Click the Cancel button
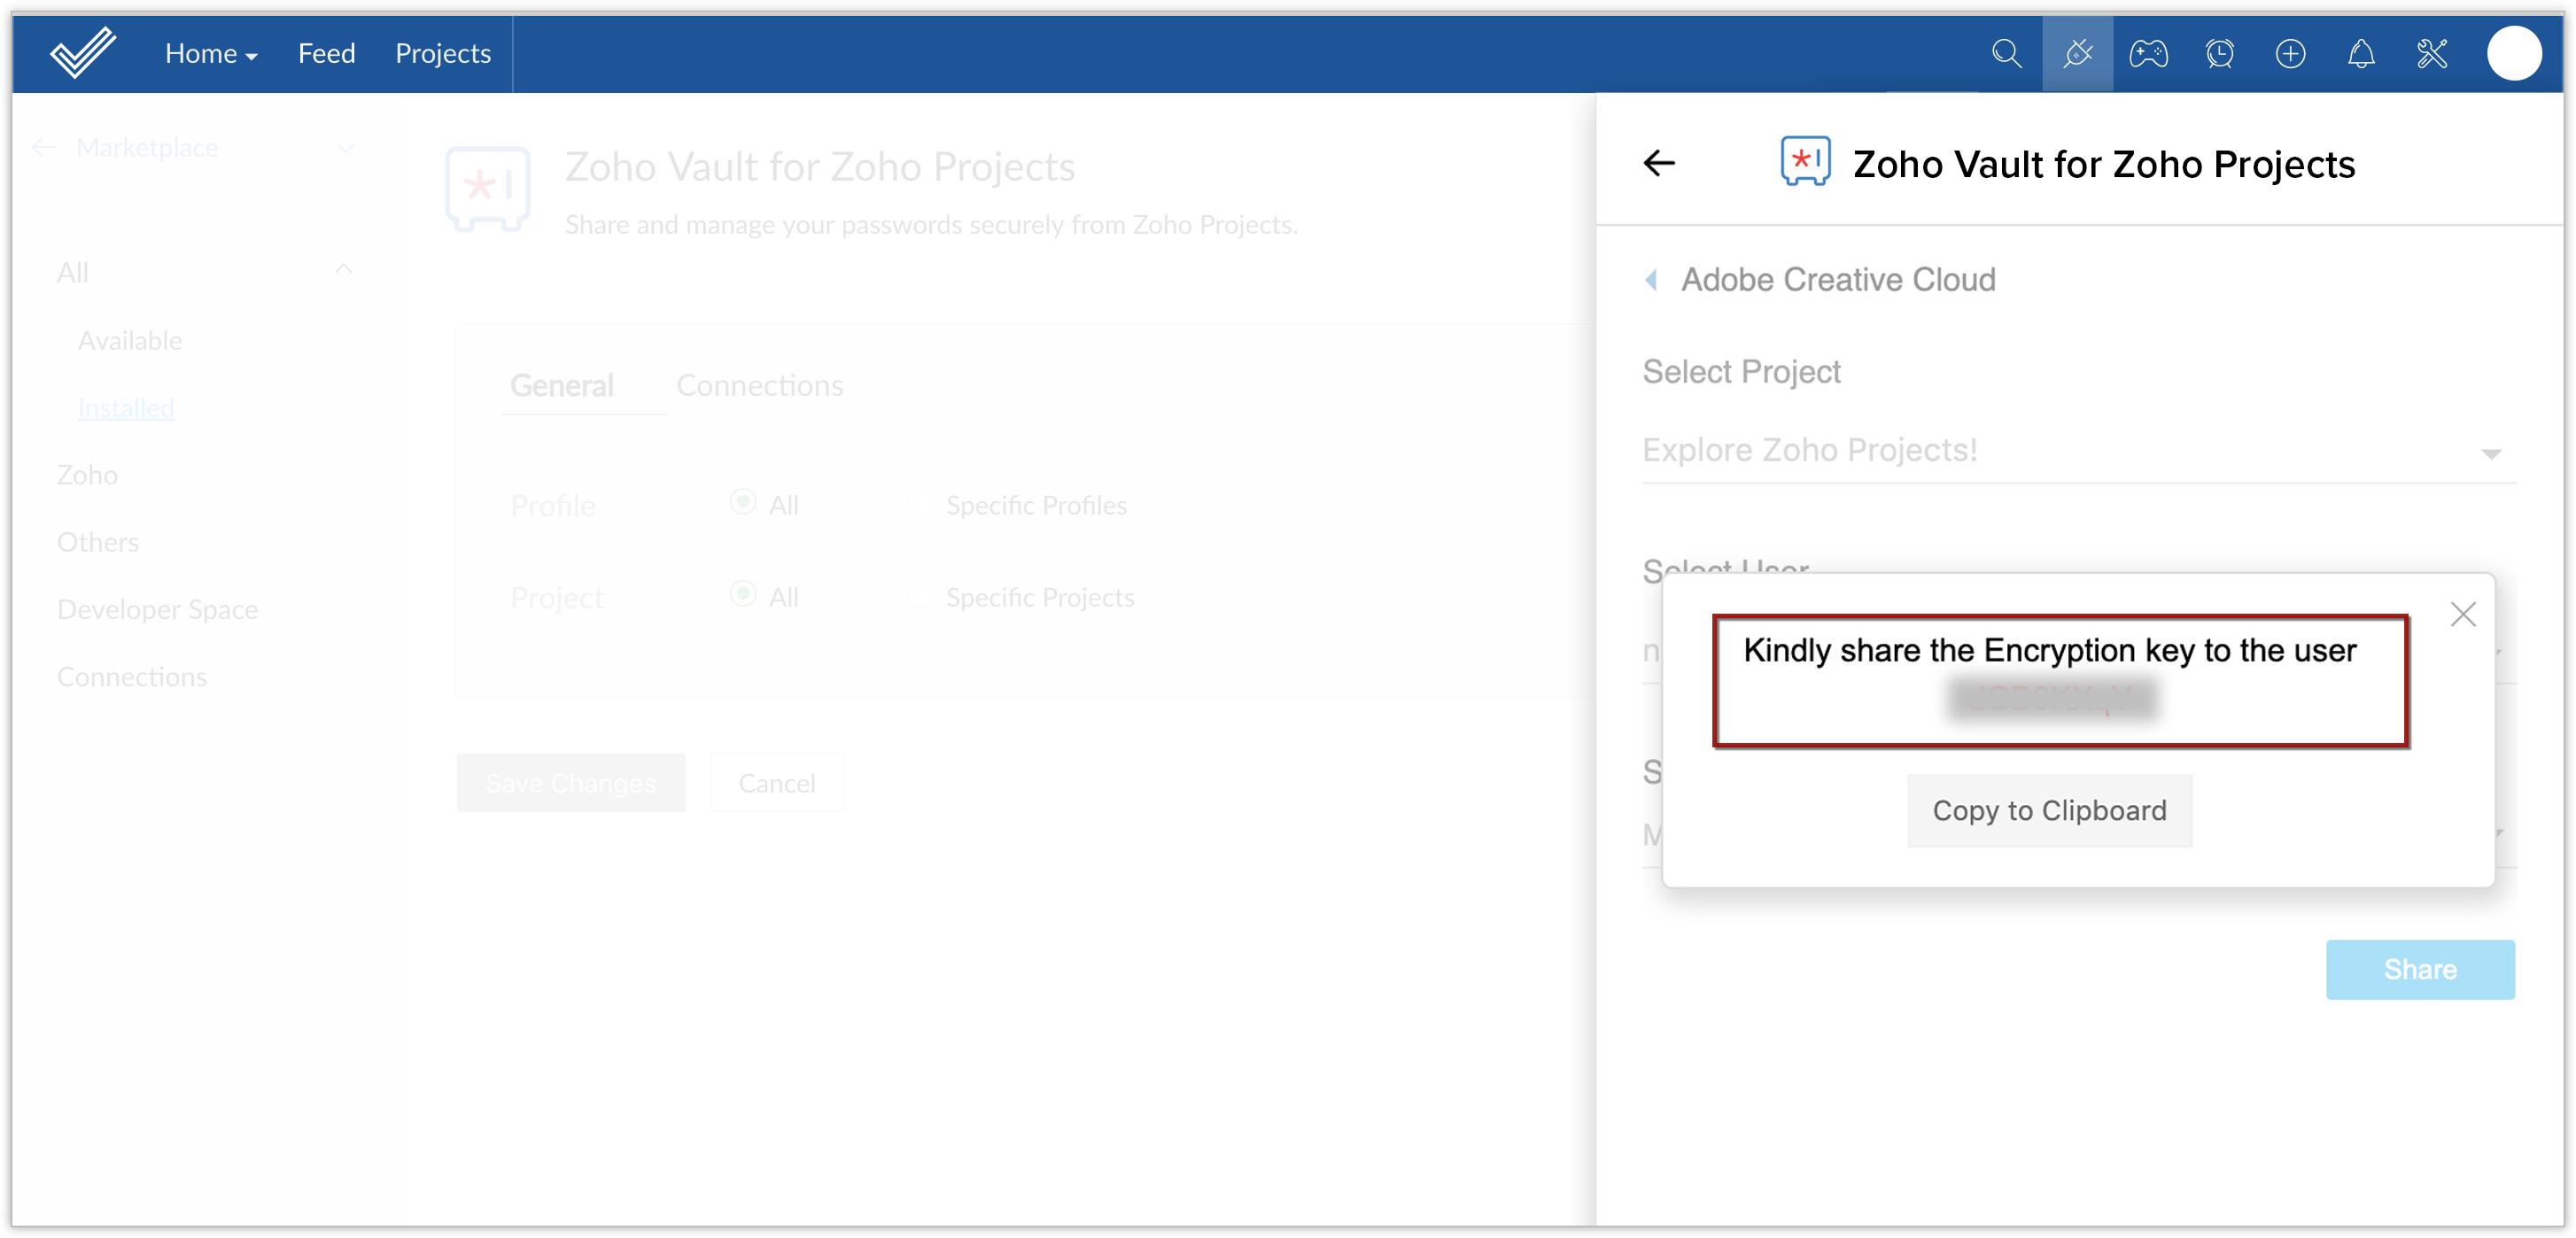Viewport: 2576px width, 1238px height. 776,783
